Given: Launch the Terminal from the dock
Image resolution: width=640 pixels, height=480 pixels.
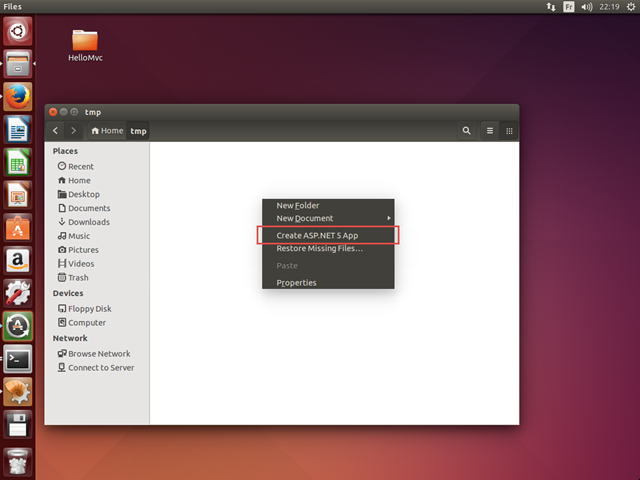Looking at the screenshot, I should point(18,359).
